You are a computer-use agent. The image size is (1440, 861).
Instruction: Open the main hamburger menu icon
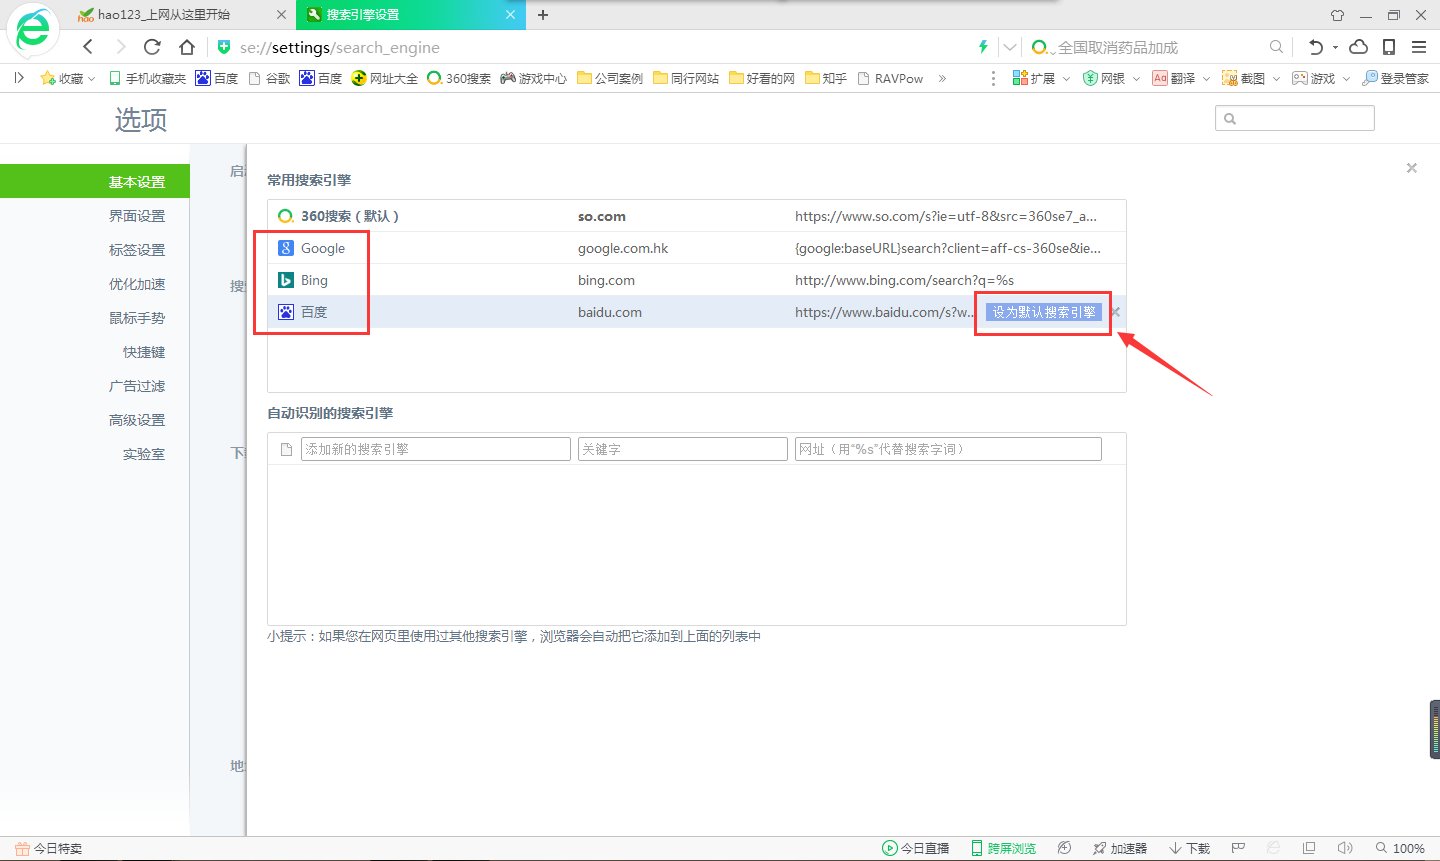[x=1419, y=47]
